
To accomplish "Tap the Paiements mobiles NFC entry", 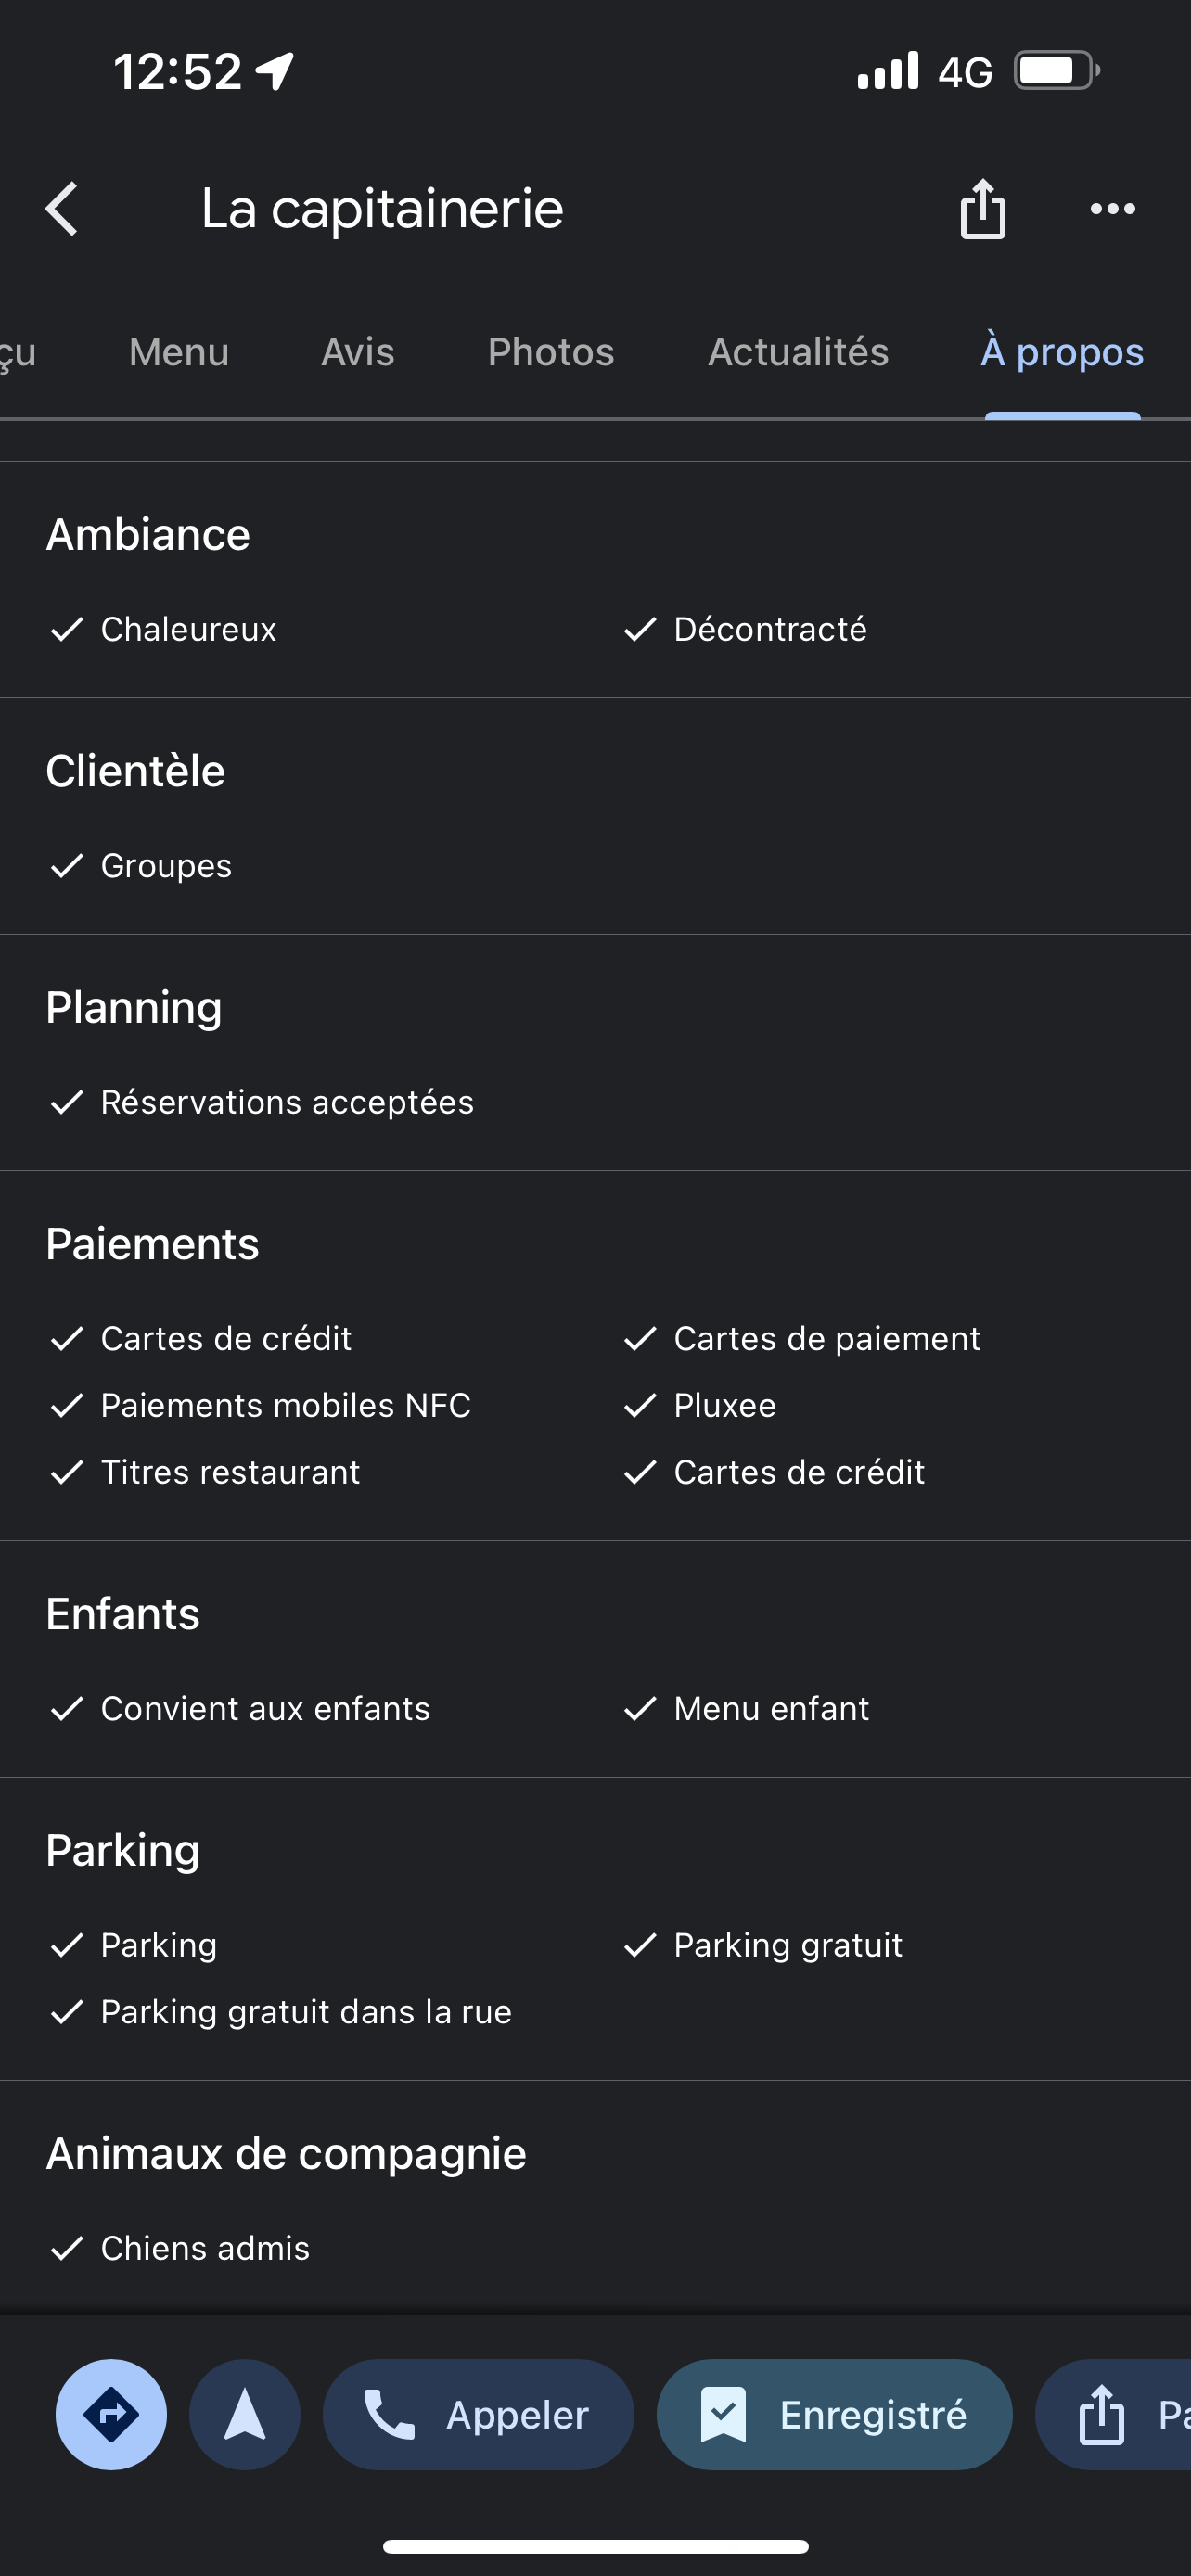I will 285,1405.
